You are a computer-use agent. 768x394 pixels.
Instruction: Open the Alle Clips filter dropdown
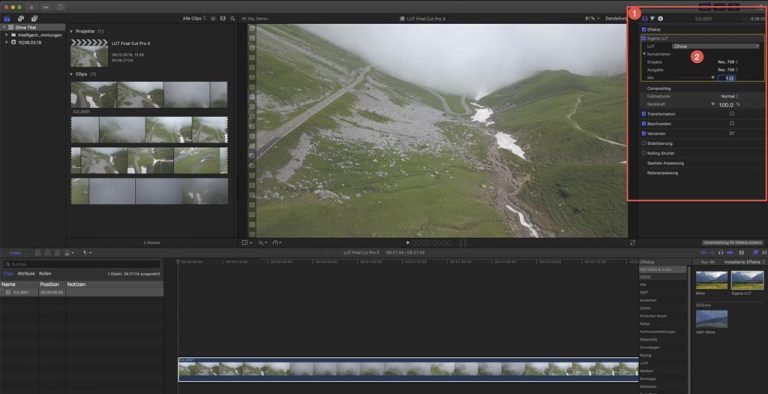pos(194,19)
